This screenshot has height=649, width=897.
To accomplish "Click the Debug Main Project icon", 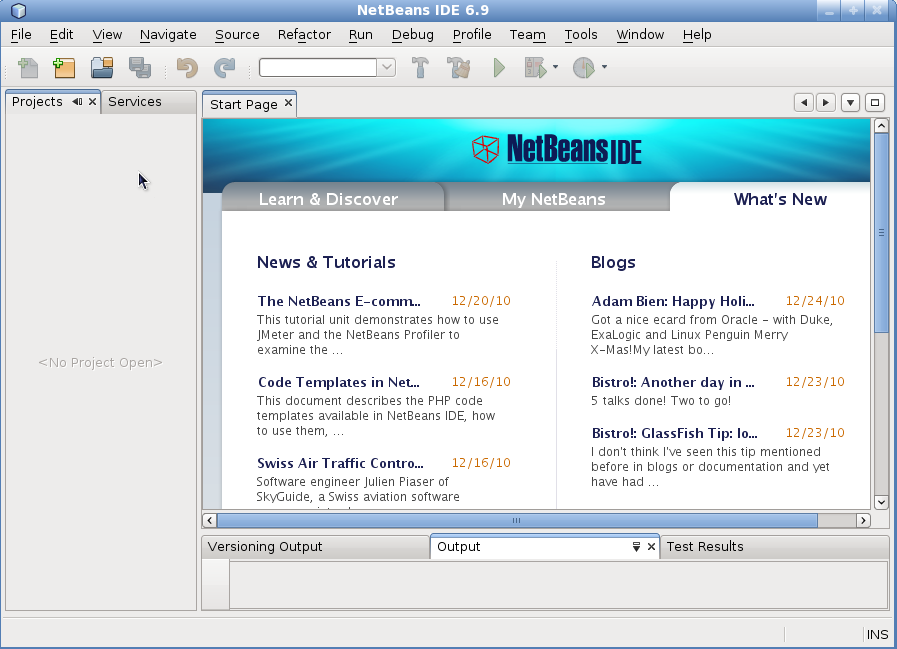I will click(x=535, y=68).
